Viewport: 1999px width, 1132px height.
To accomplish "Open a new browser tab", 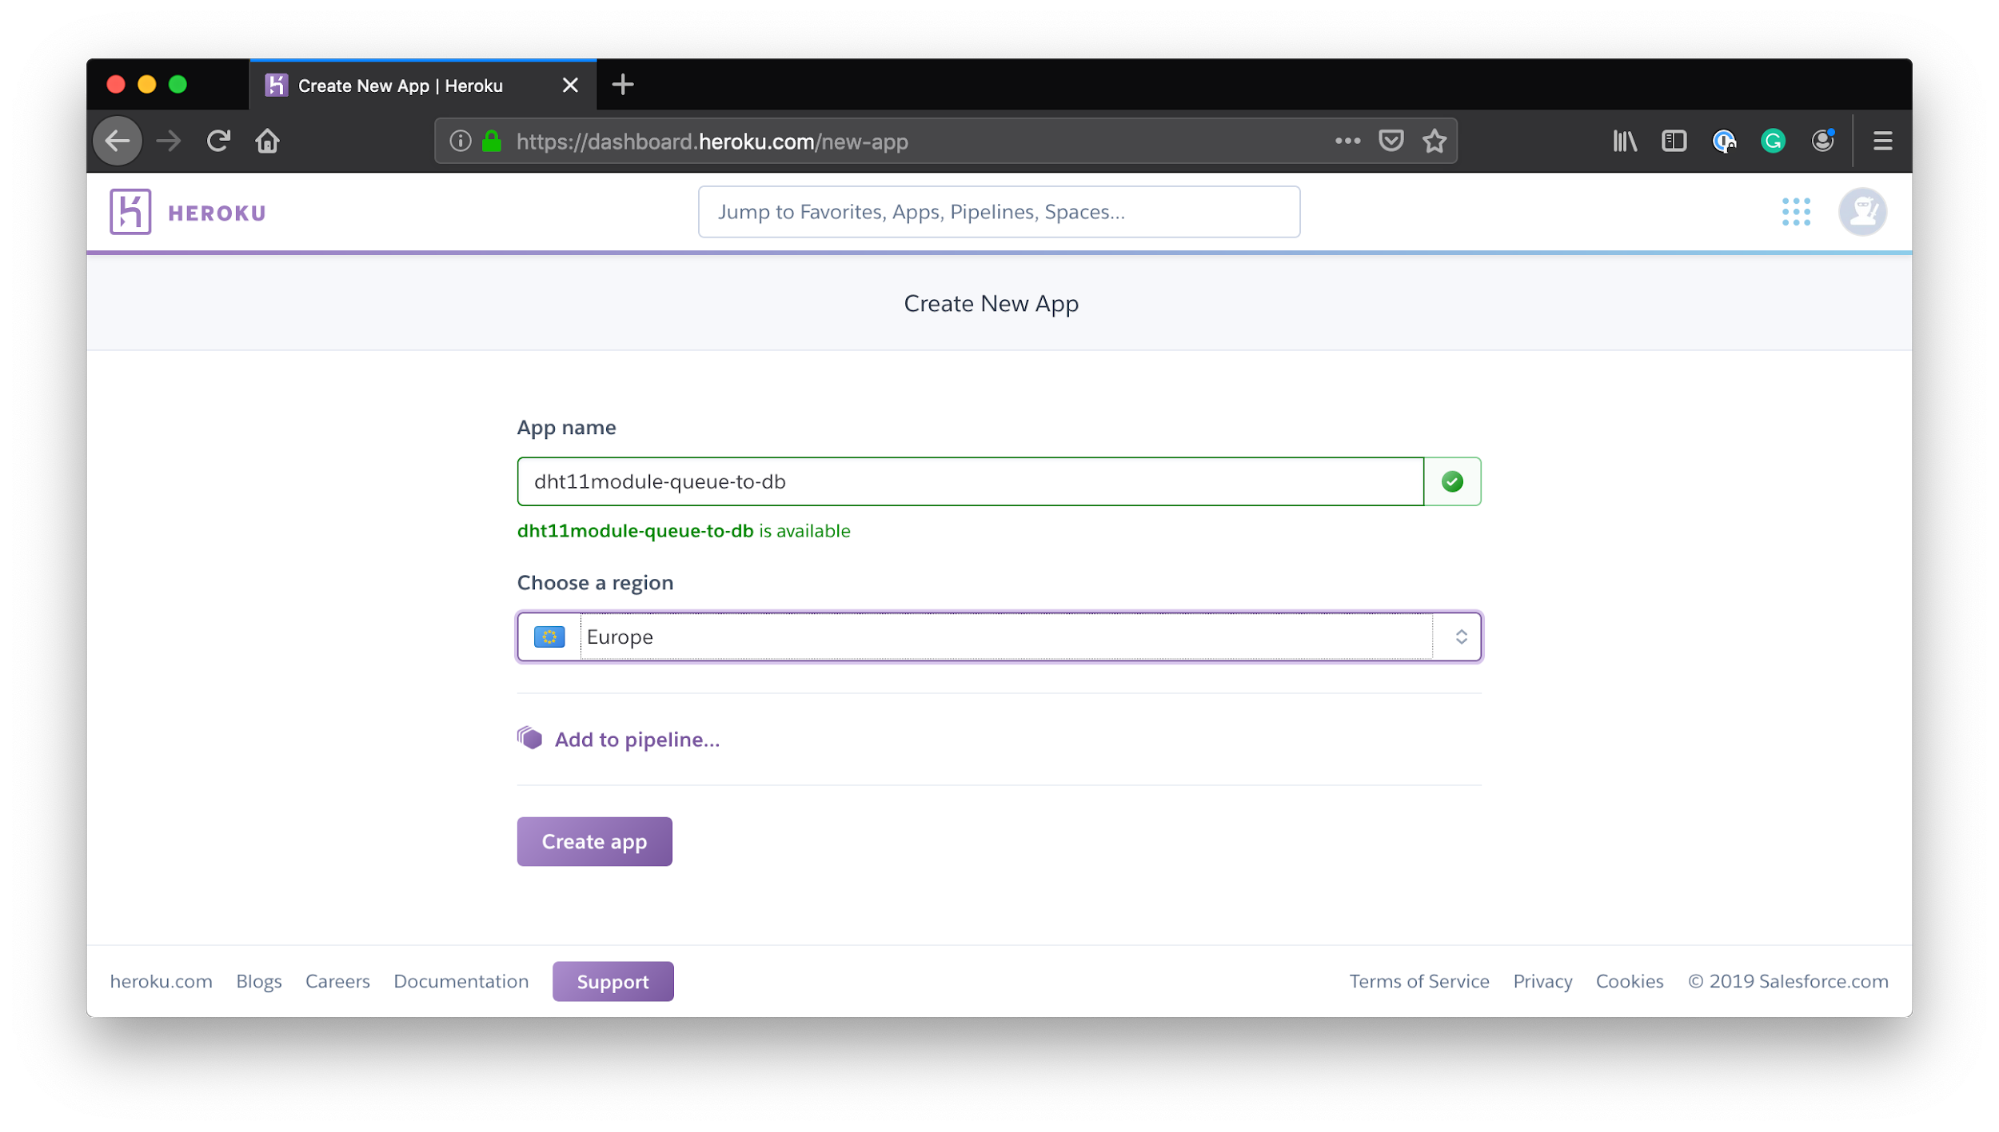I will pyautogui.click(x=622, y=85).
